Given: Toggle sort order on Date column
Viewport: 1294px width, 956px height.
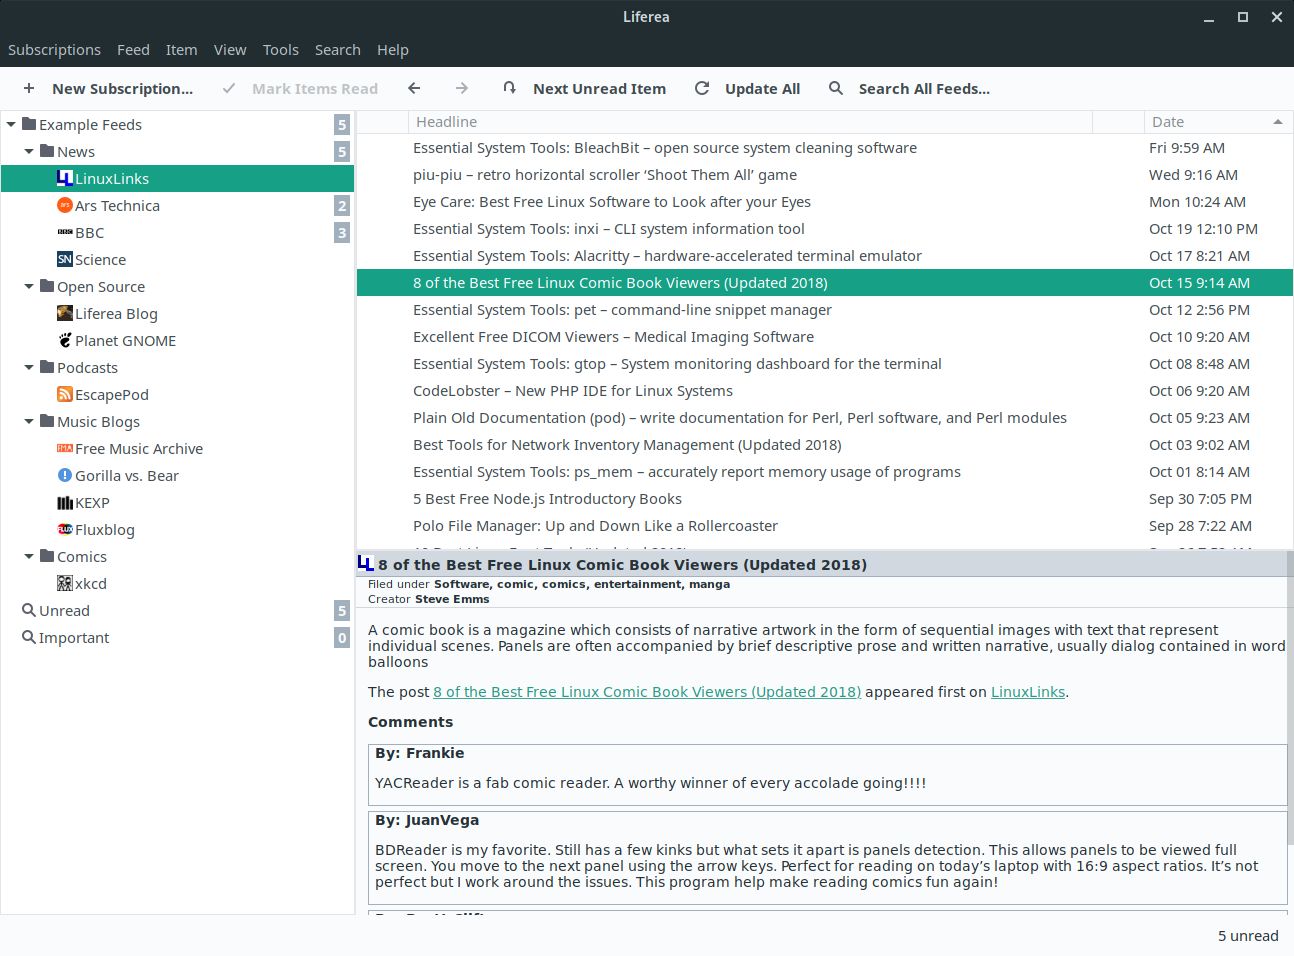Looking at the screenshot, I should point(1217,122).
